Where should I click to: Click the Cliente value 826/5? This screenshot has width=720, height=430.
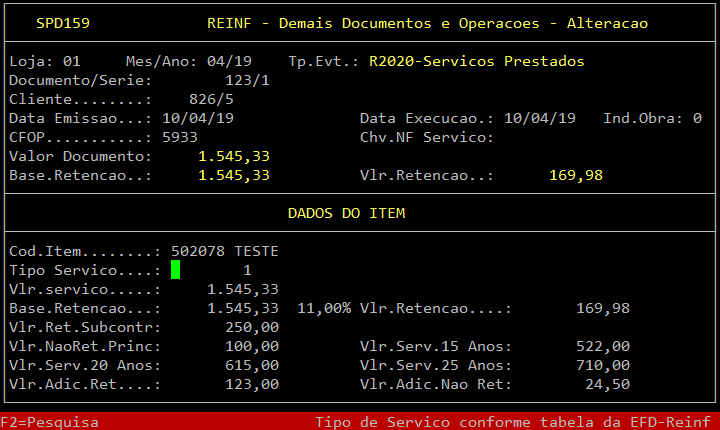pyautogui.click(x=211, y=99)
